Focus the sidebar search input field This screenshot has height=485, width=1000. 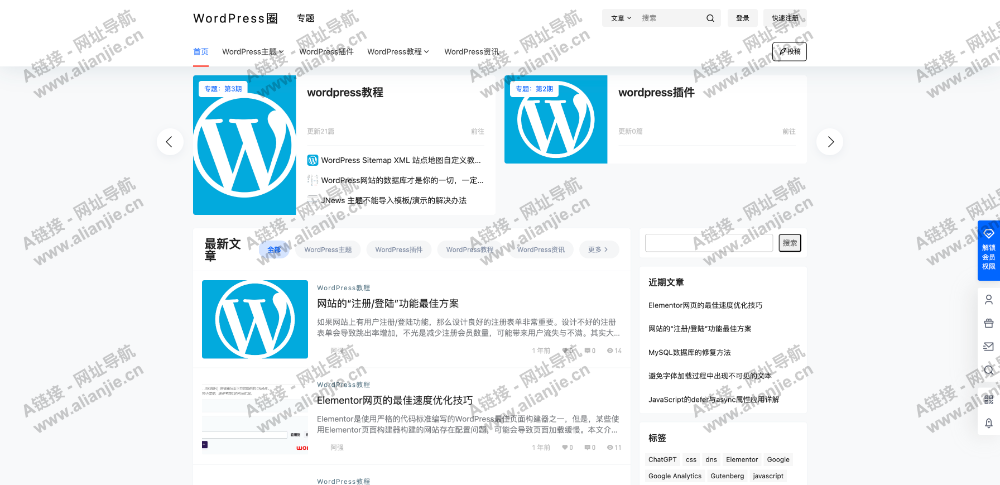coord(709,242)
